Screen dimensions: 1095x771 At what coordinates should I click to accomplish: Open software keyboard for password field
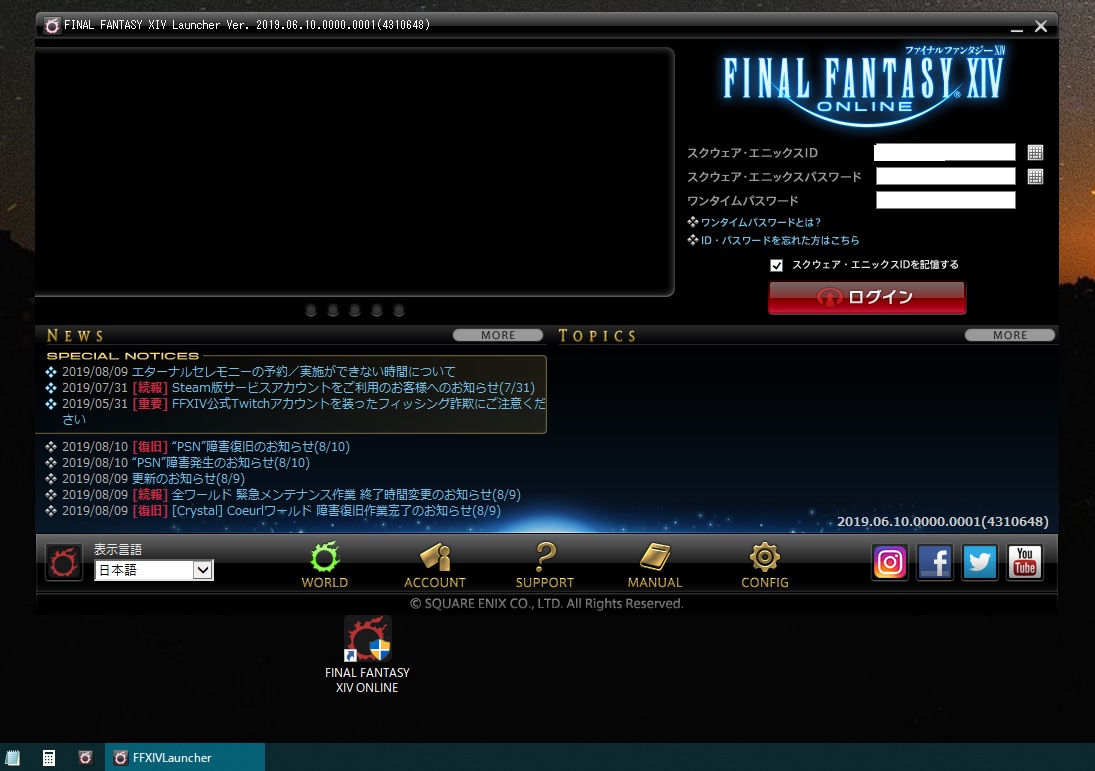[x=1036, y=177]
